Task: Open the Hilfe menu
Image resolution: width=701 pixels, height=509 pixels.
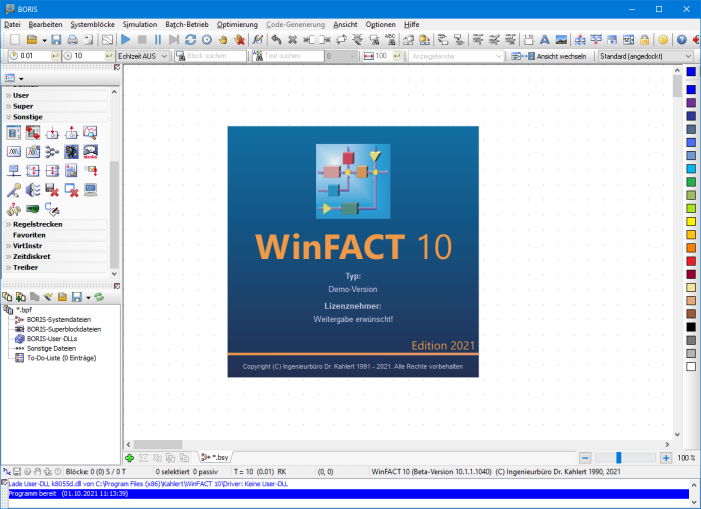Action: [x=412, y=25]
